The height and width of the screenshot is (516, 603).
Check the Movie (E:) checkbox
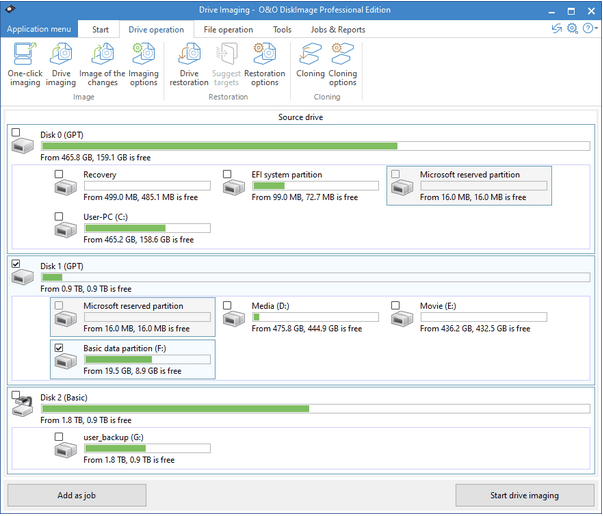[395, 305]
